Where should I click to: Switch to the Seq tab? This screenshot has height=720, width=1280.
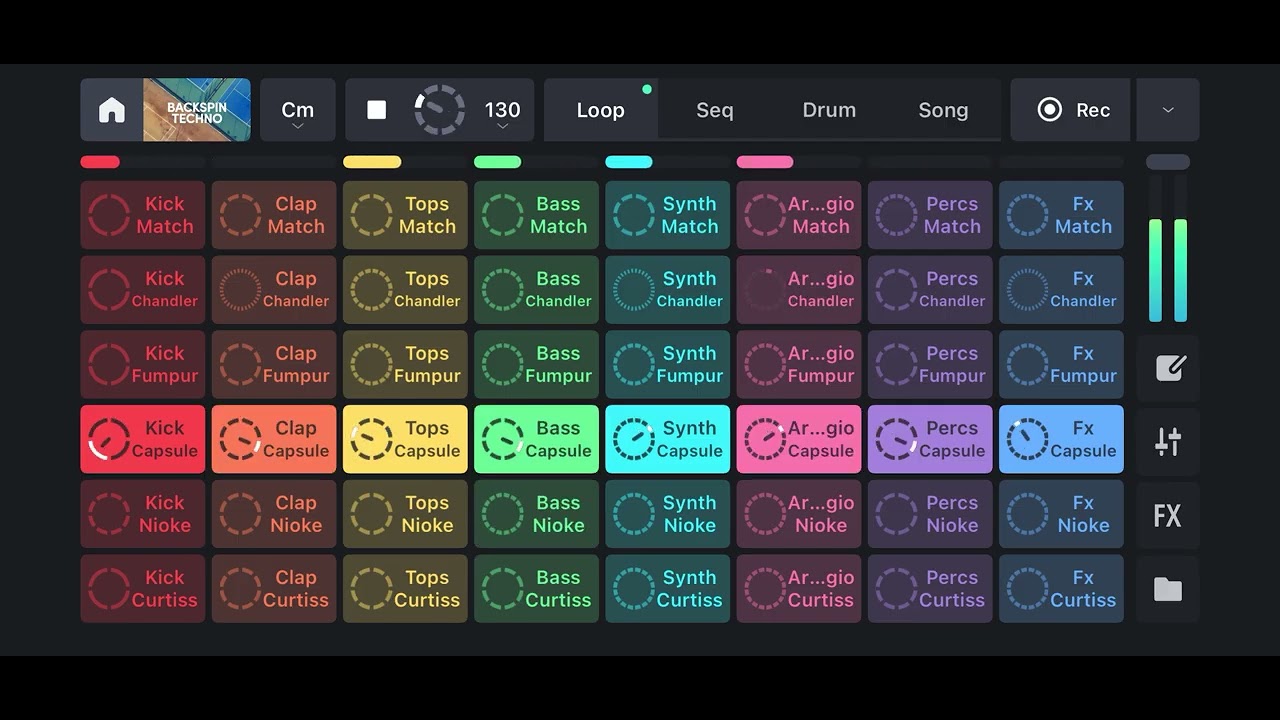715,110
